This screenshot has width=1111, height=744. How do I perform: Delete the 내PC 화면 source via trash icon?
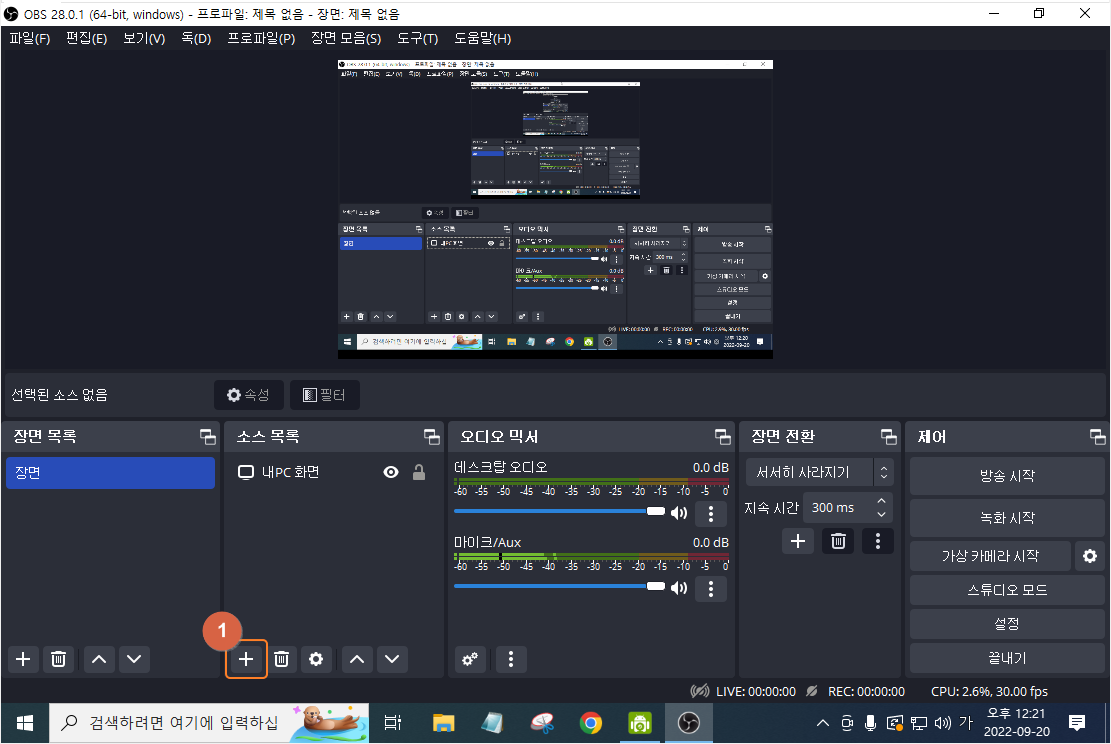[281, 659]
